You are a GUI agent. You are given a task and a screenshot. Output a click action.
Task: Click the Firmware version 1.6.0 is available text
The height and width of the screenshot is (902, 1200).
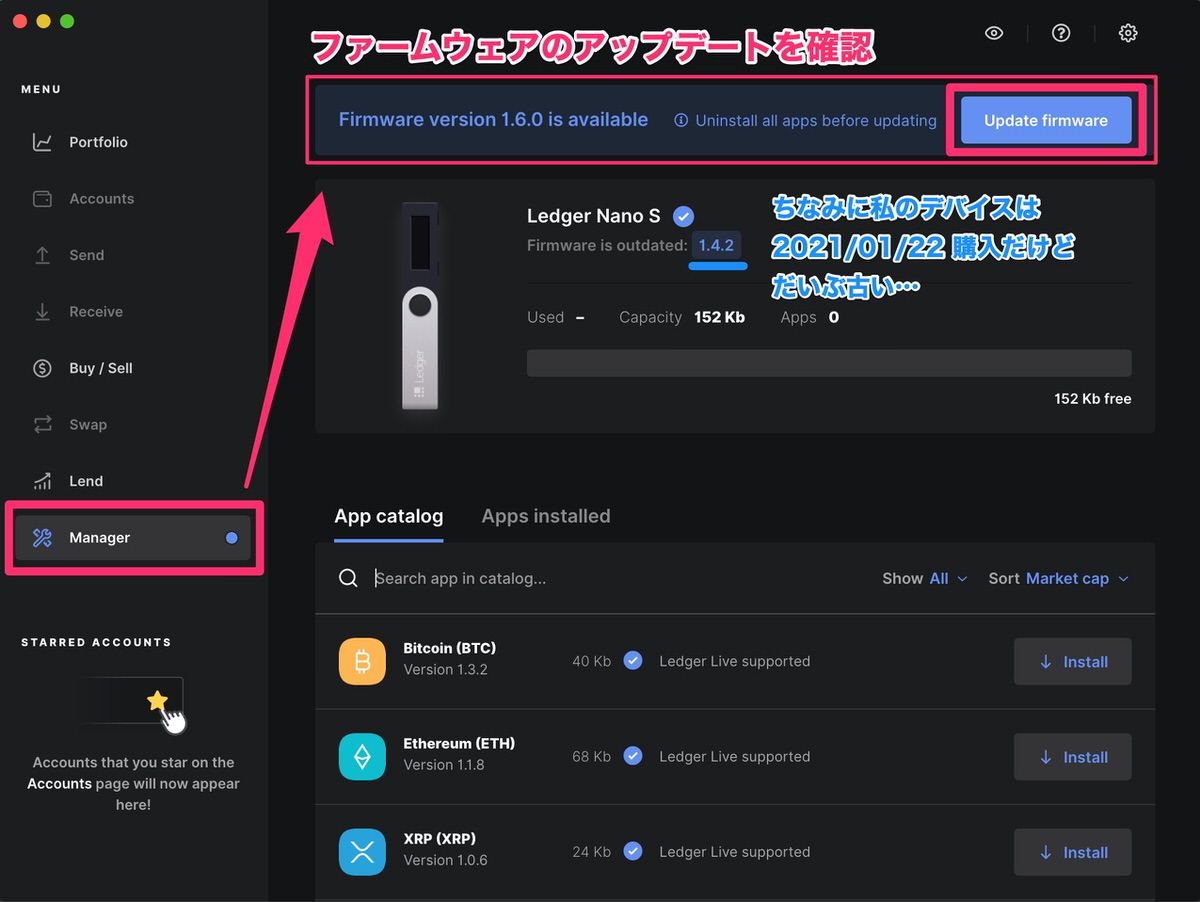coord(493,120)
